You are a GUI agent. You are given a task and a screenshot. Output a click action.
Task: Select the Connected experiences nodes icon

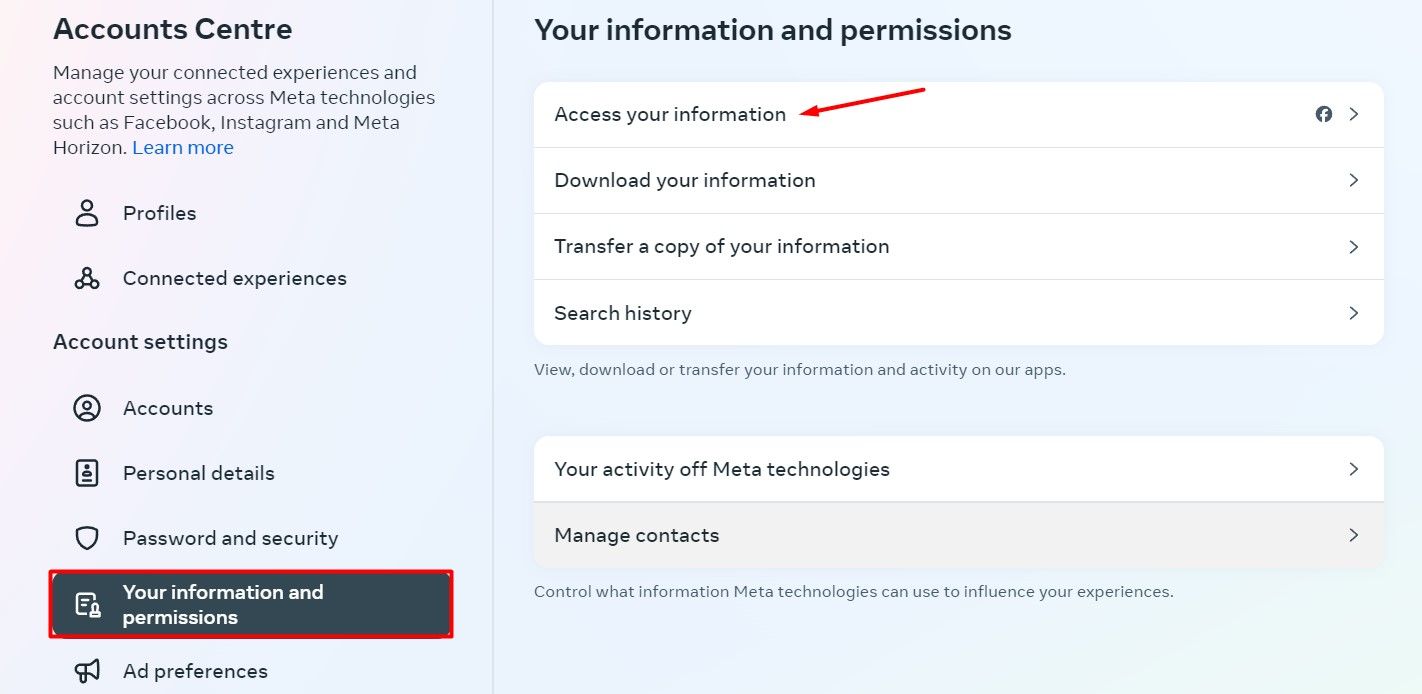87,278
